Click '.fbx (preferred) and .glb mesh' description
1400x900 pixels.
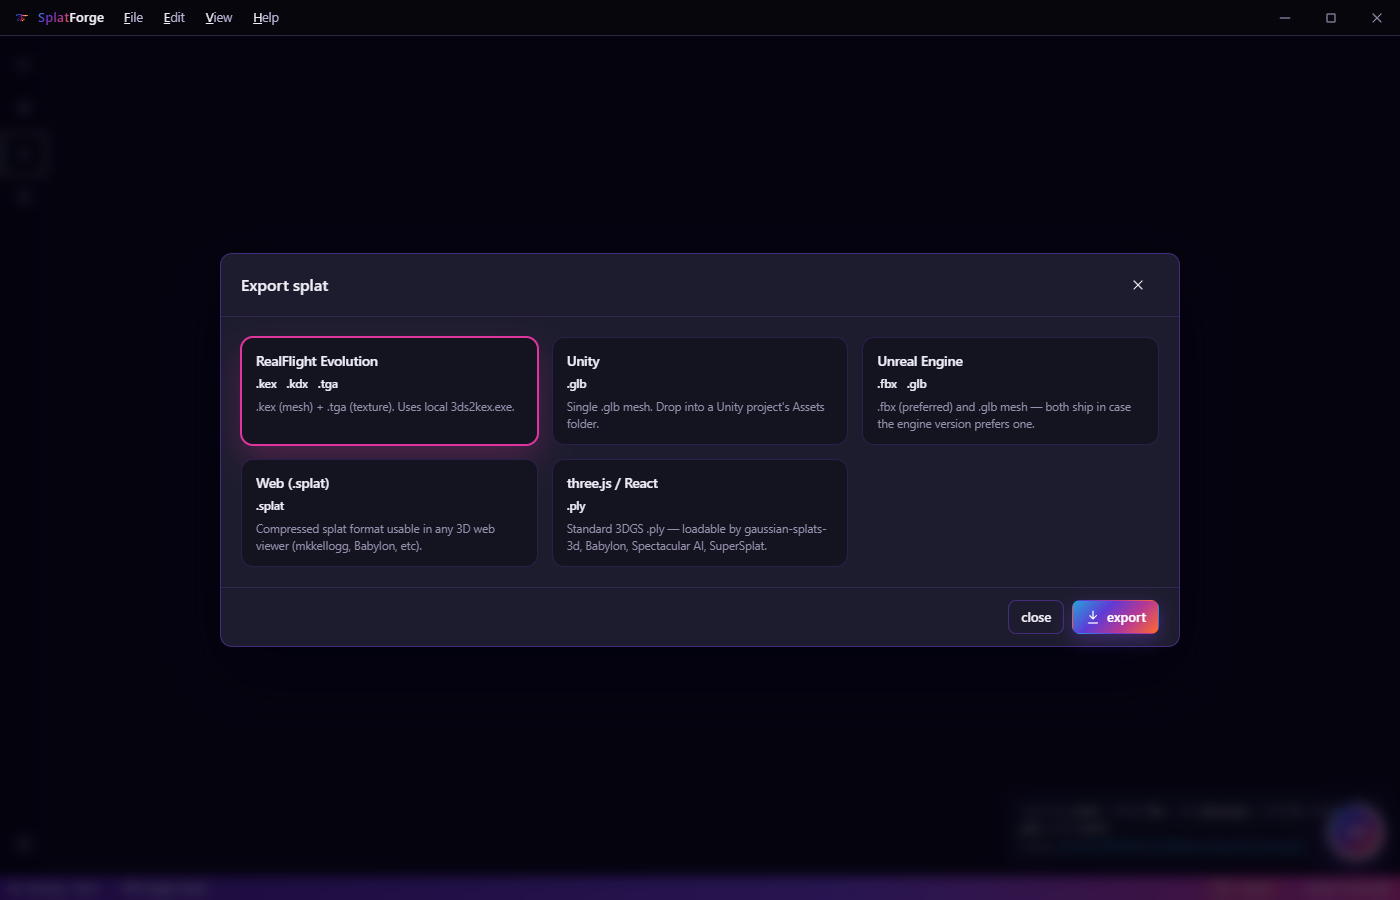point(1004,415)
